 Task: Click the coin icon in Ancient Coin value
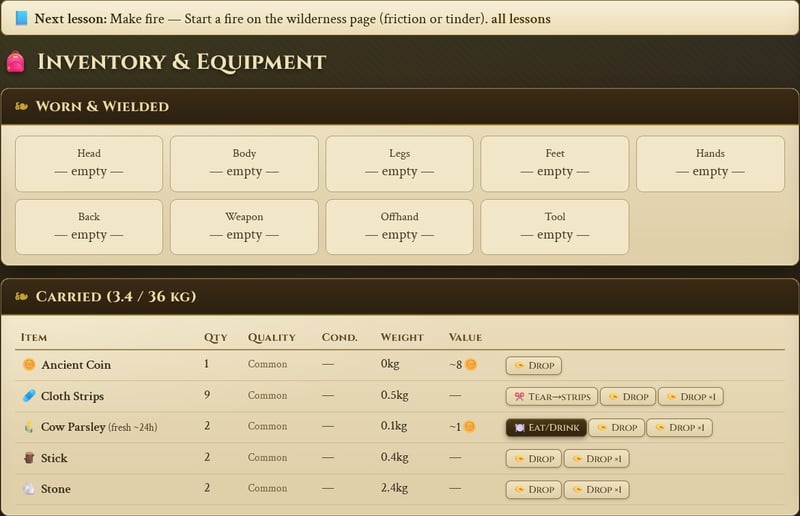471,364
